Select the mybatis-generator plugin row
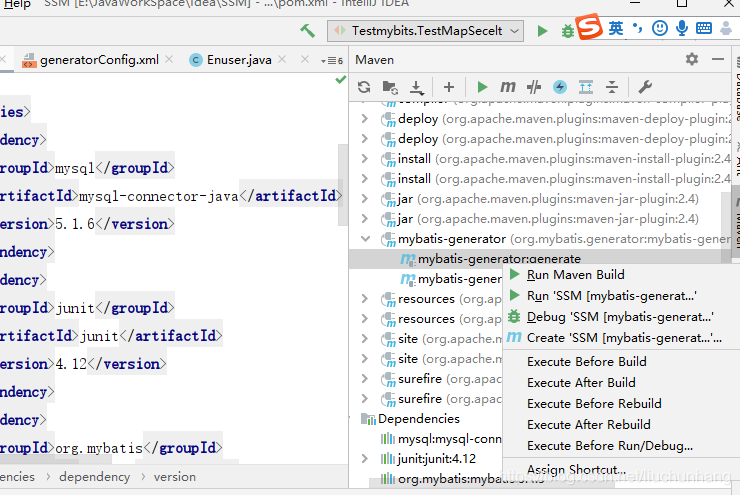The width and height of the screenshot is (740, 495). pyautogui.click(x=539, y=239)
